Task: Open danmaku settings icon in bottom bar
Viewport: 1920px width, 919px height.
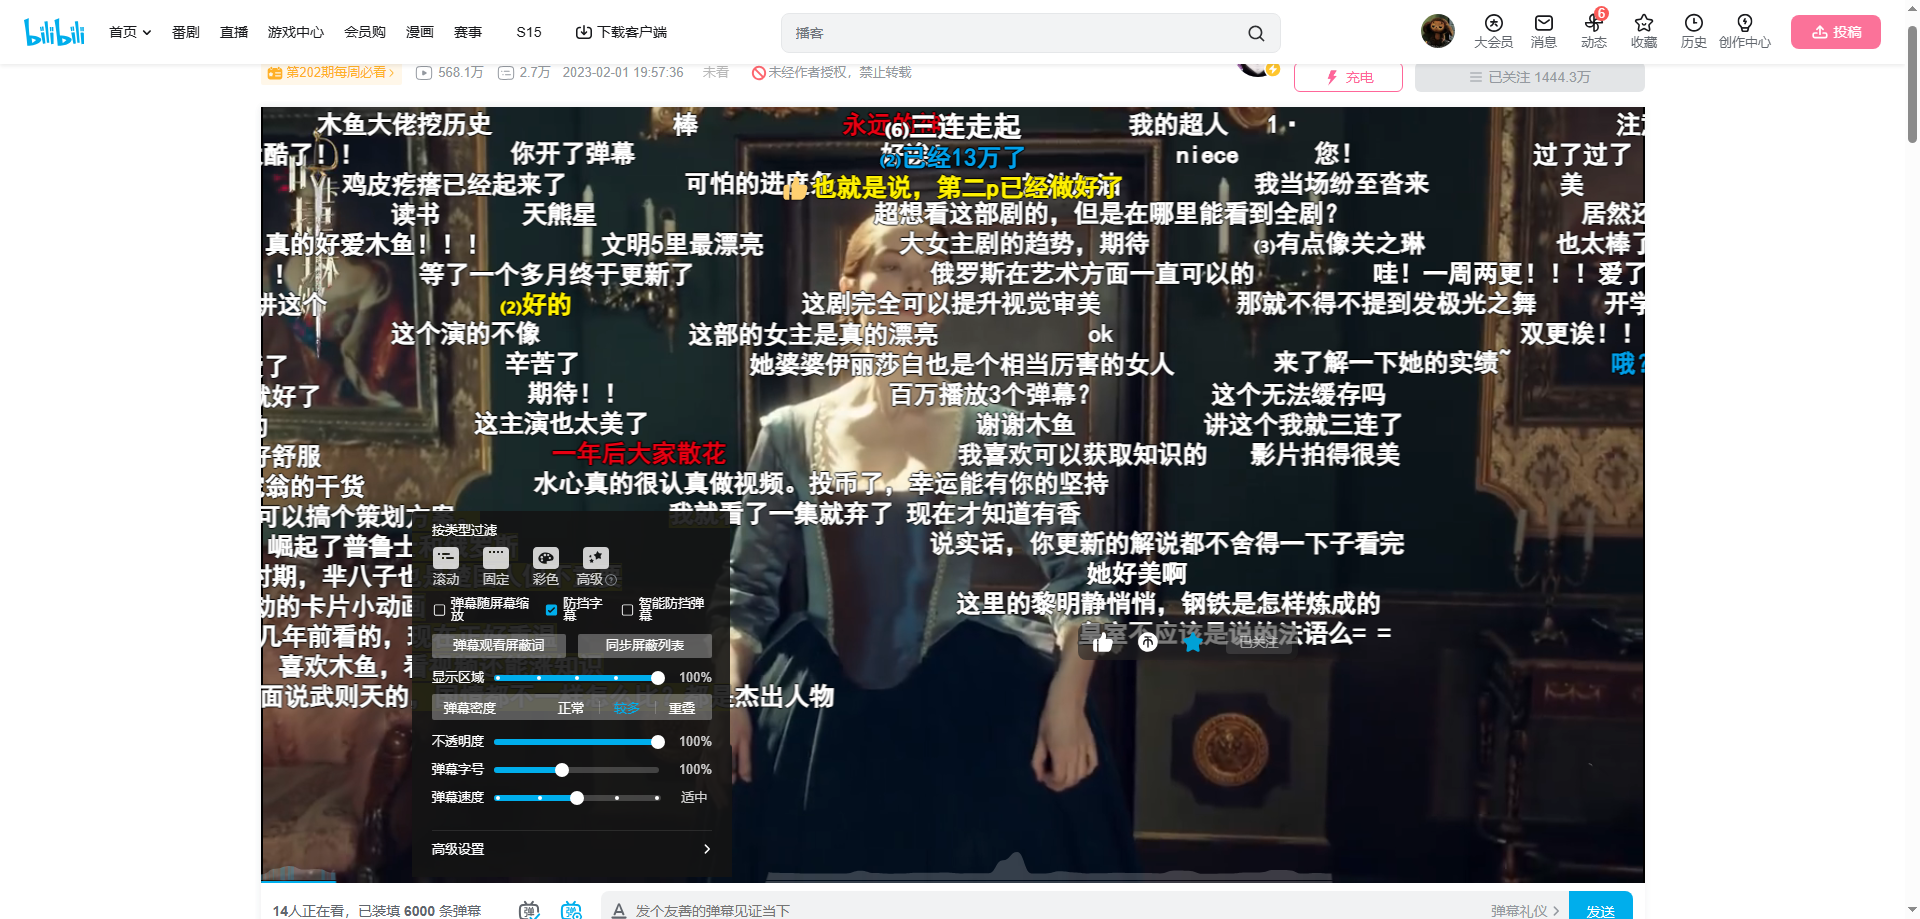Action: tap(572, 910)
